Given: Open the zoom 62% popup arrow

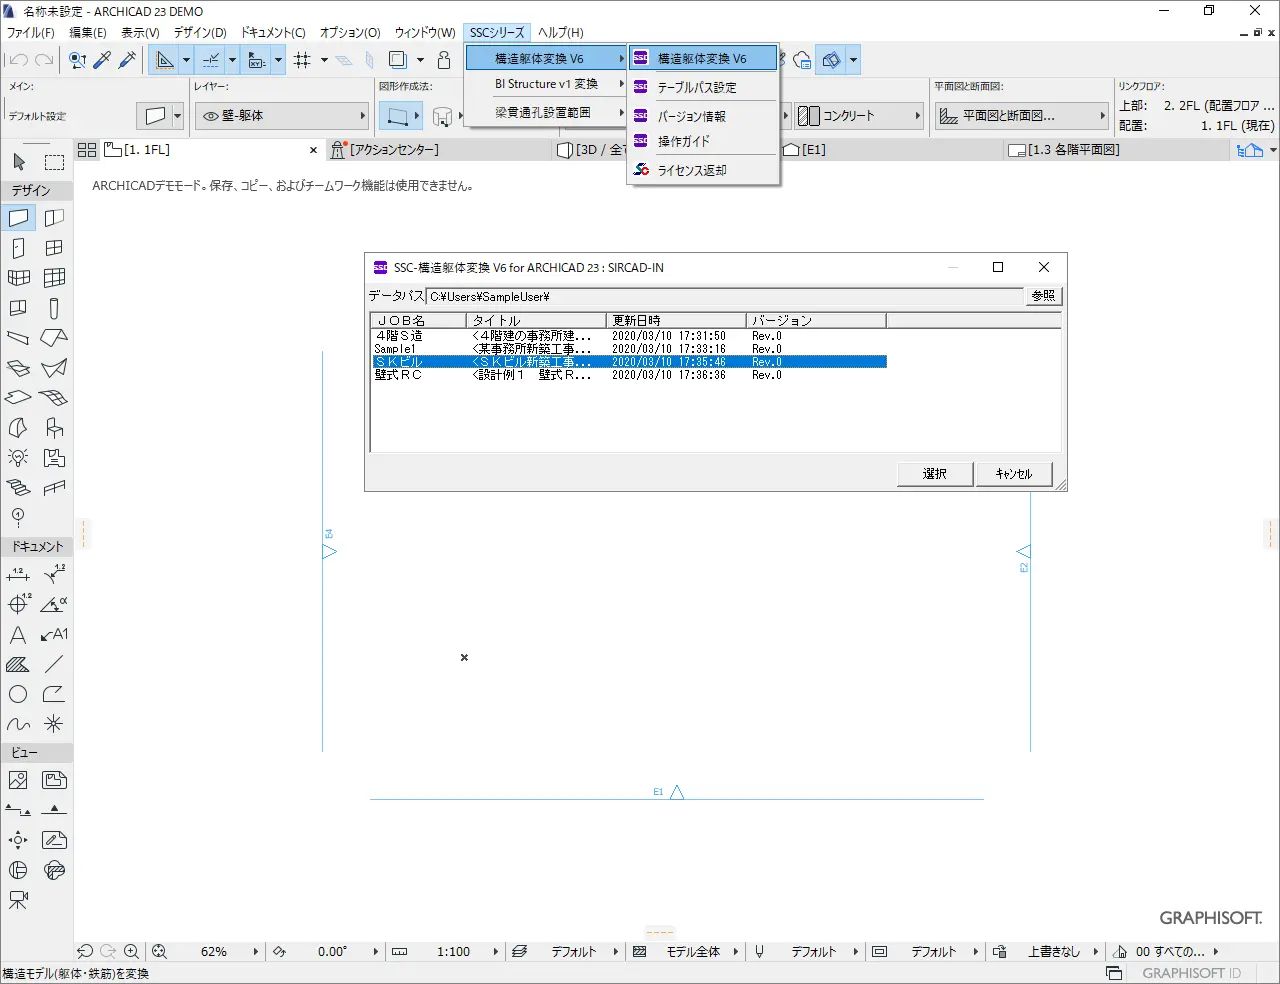Looking at the screenshot, I should pyautogui.click(x=256, y=952).
